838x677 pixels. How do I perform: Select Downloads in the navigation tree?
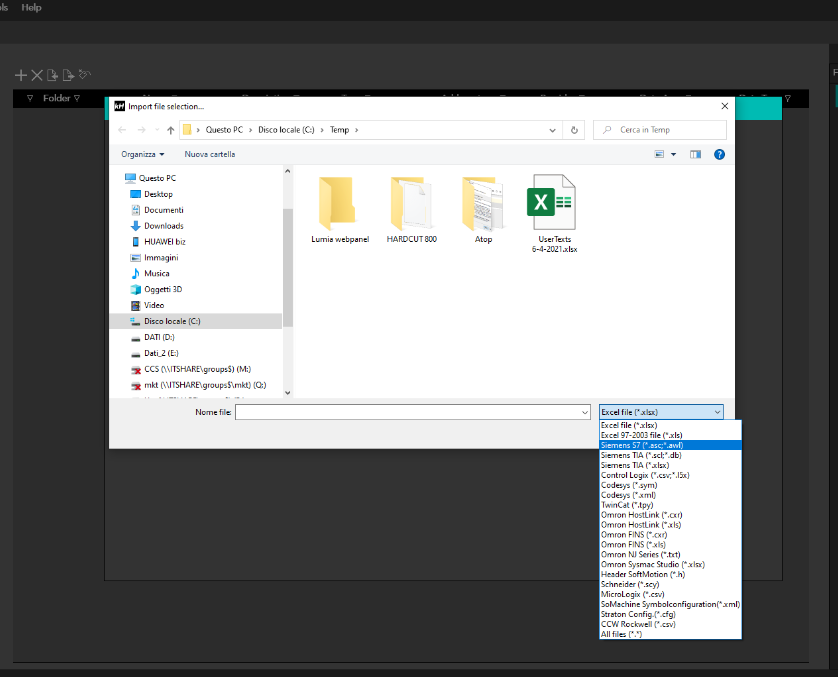[x=163, y=226]
